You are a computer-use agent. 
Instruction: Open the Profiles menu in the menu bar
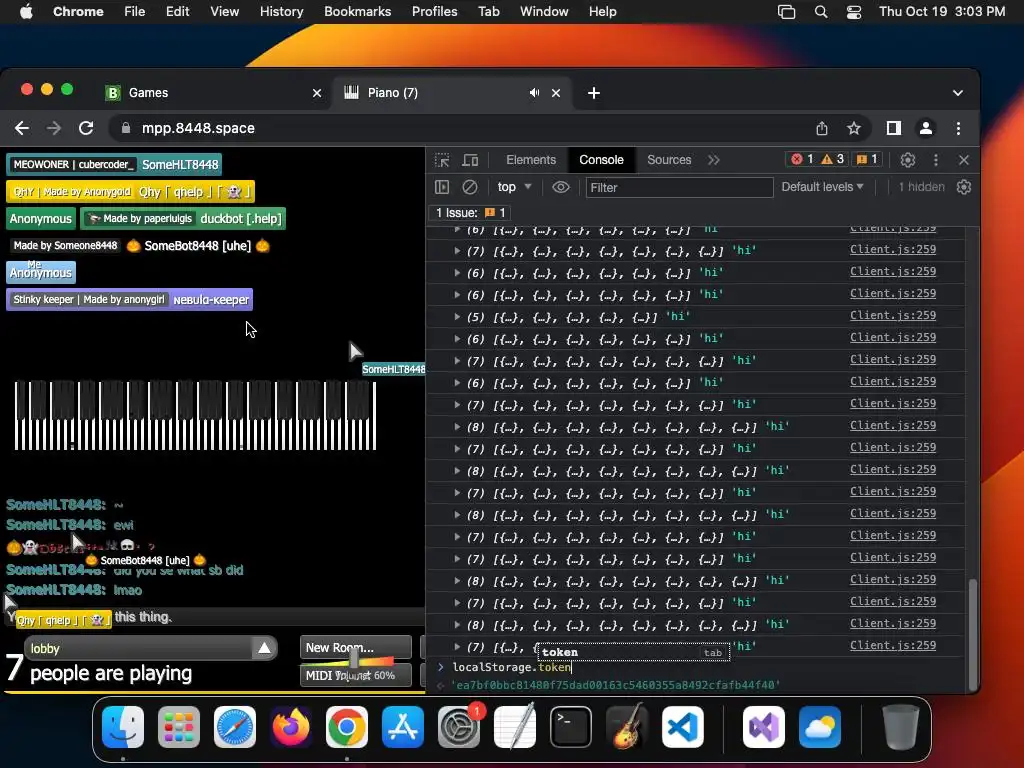434,11
